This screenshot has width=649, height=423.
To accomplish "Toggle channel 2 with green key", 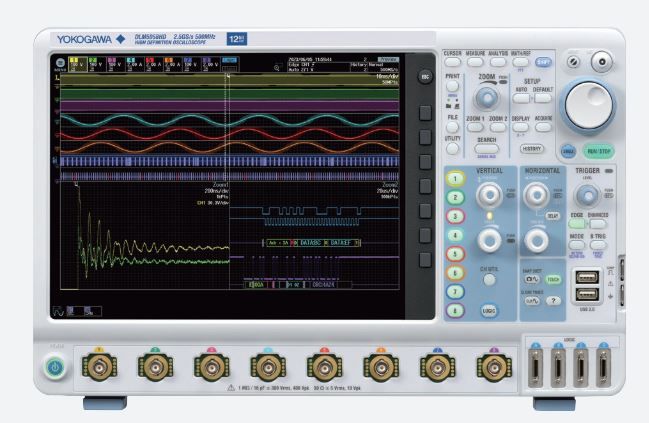I will (x=455, y=197).
